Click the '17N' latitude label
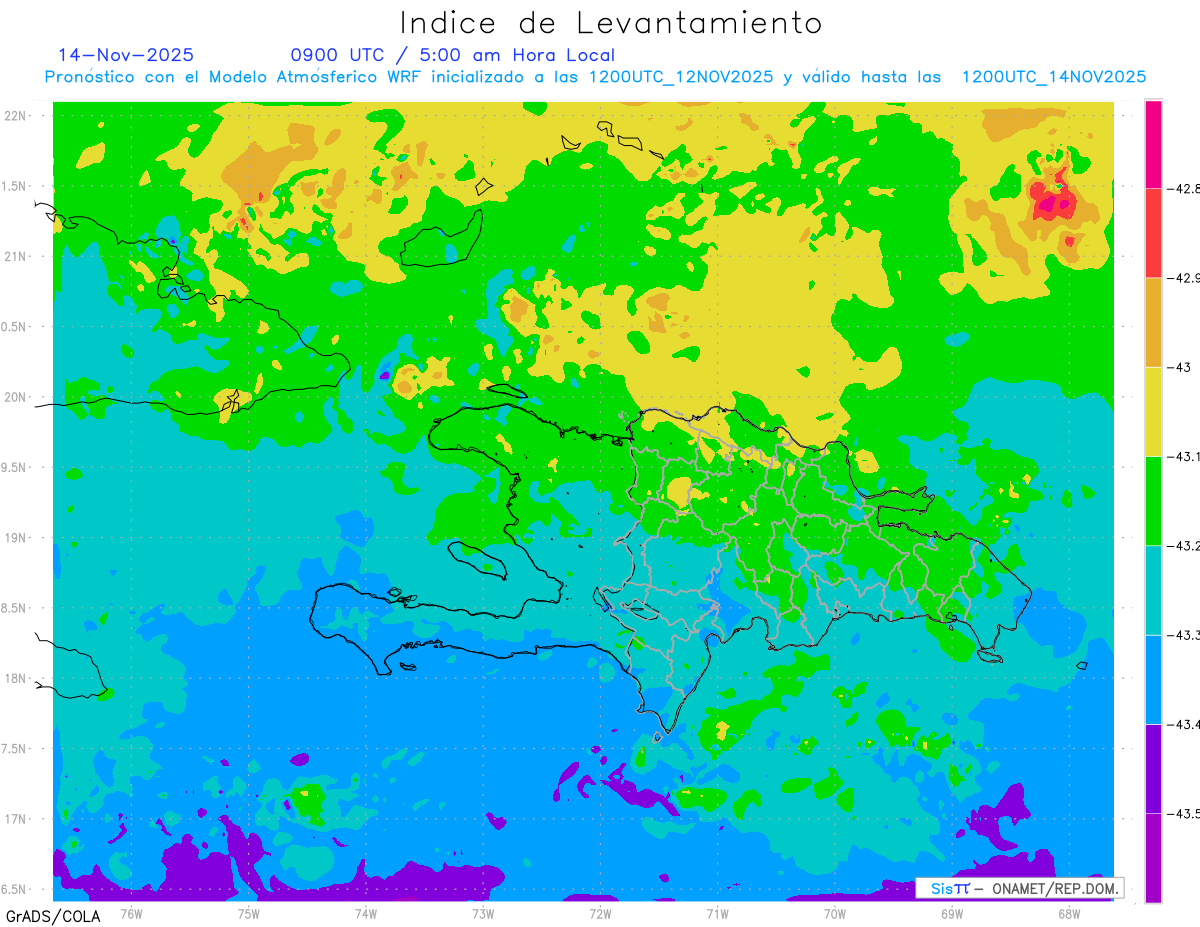Viewport: 1200px width, 927px height. pos(15,819)
